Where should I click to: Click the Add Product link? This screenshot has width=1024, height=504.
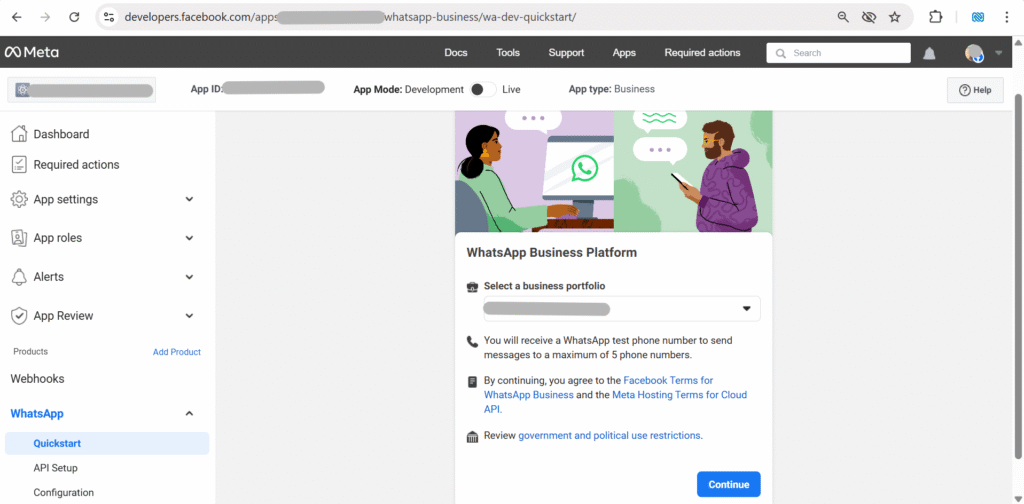(x=176, y=352)
